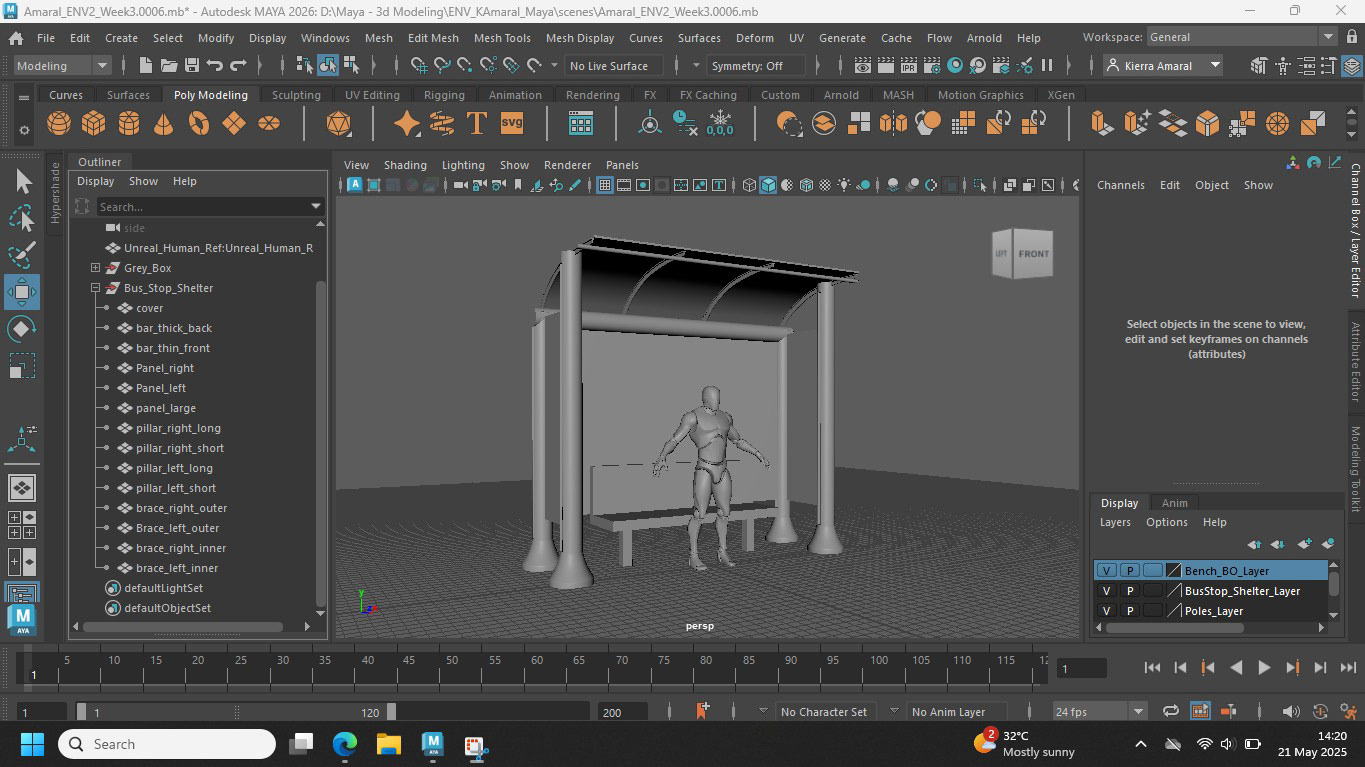
Task: Choose the Paint Selection brush tool
Action: tap(23, 254)
